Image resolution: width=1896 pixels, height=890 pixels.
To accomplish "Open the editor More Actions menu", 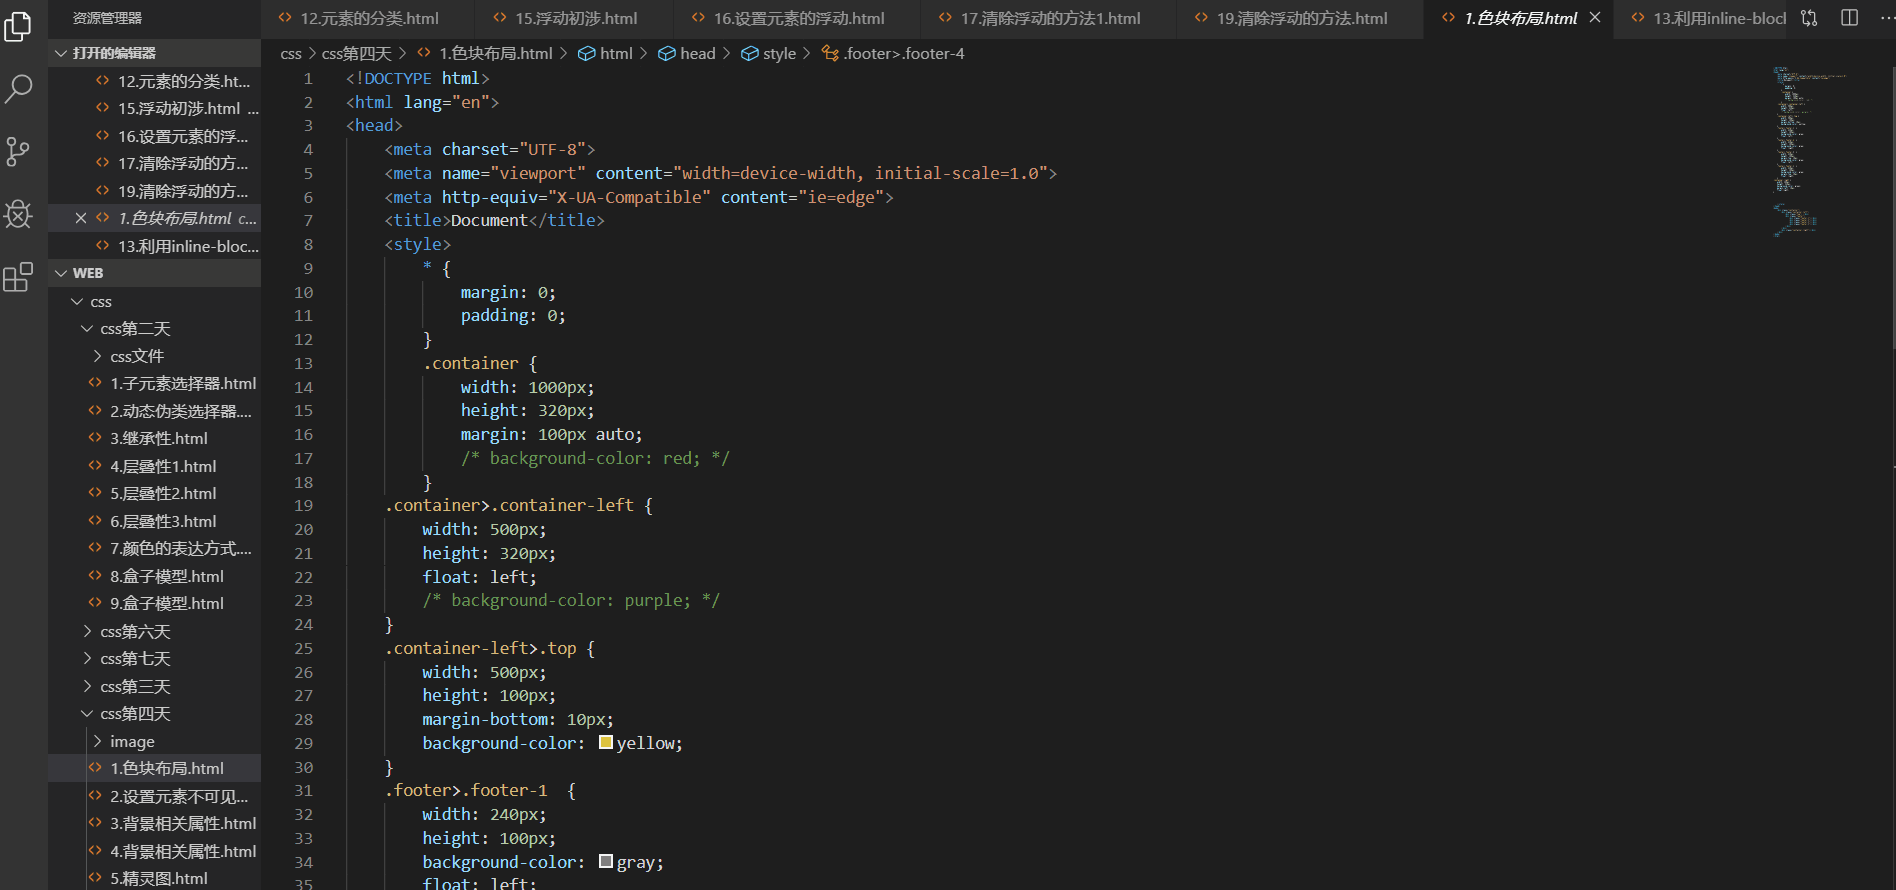I will tap(1887, 18).
